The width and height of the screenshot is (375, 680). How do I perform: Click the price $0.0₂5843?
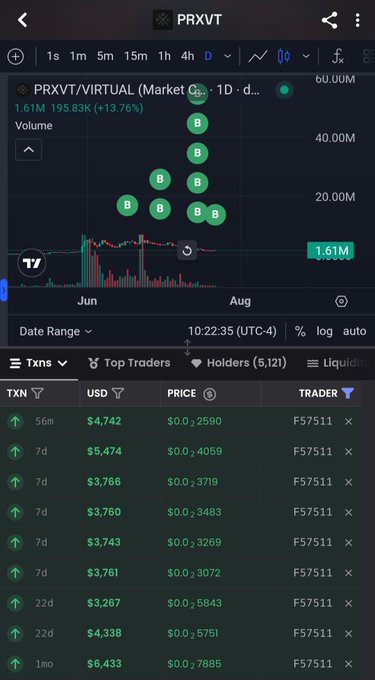195,603
